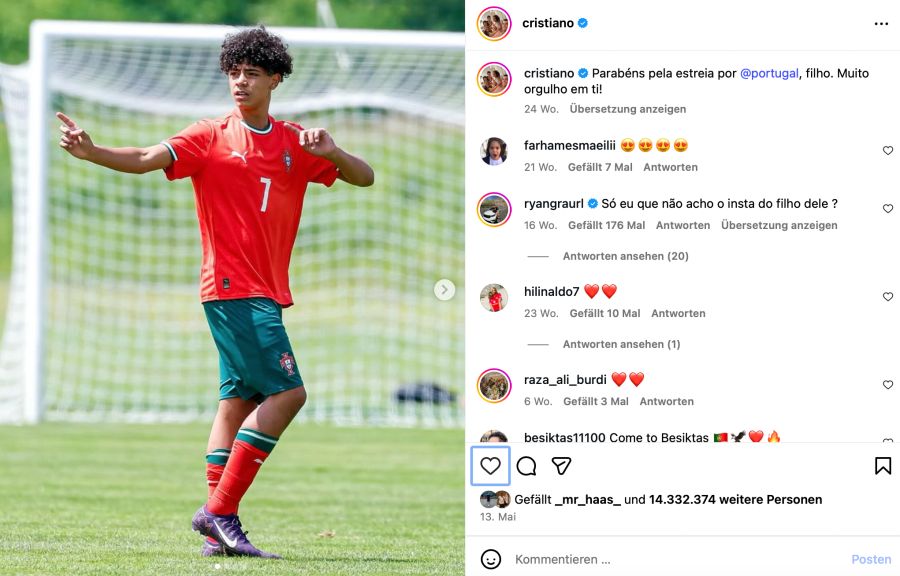Viewport: 900px width, 576px height.
Task: Open cristiano's profile picture in the header
Action: [x=494, y=24]
